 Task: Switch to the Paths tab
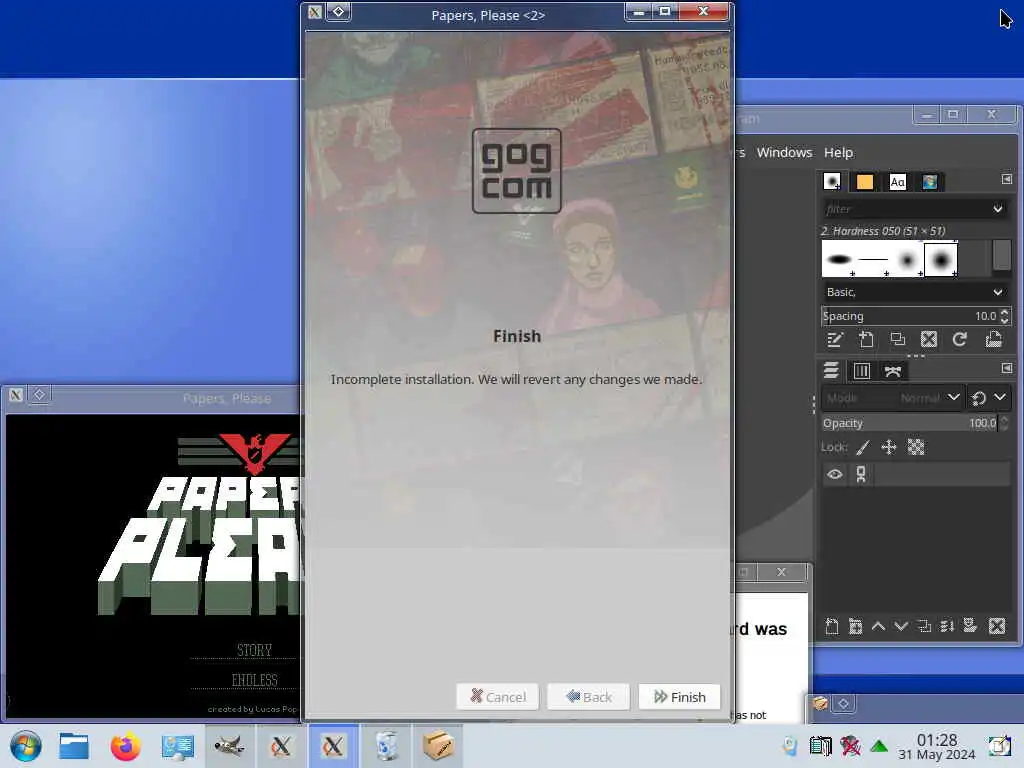click(x=893, y=371)
